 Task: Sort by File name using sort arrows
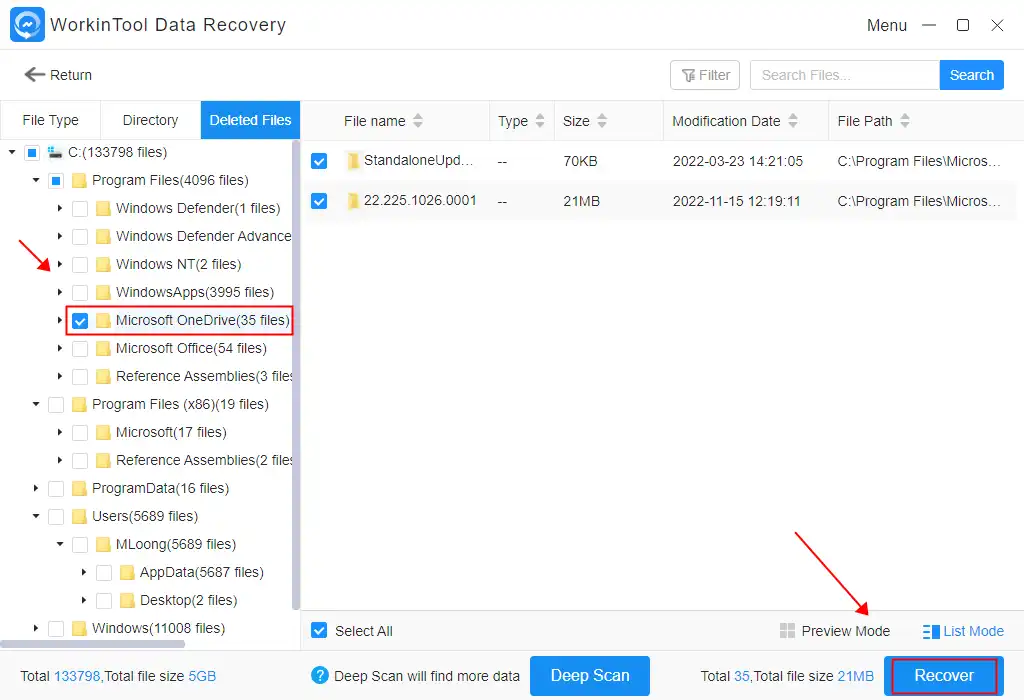point(418,121)
